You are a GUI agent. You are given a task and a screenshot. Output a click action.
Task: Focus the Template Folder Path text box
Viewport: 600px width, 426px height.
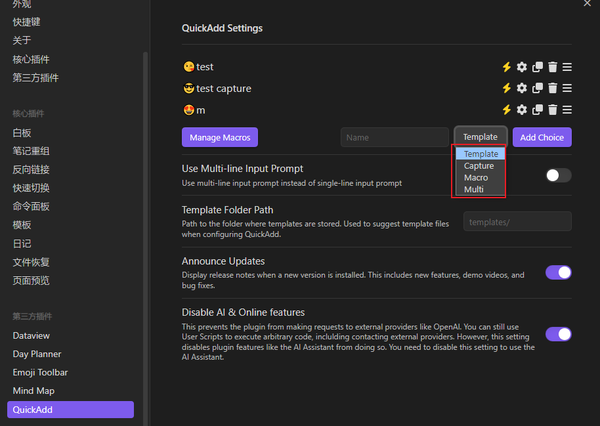[517, 221]
